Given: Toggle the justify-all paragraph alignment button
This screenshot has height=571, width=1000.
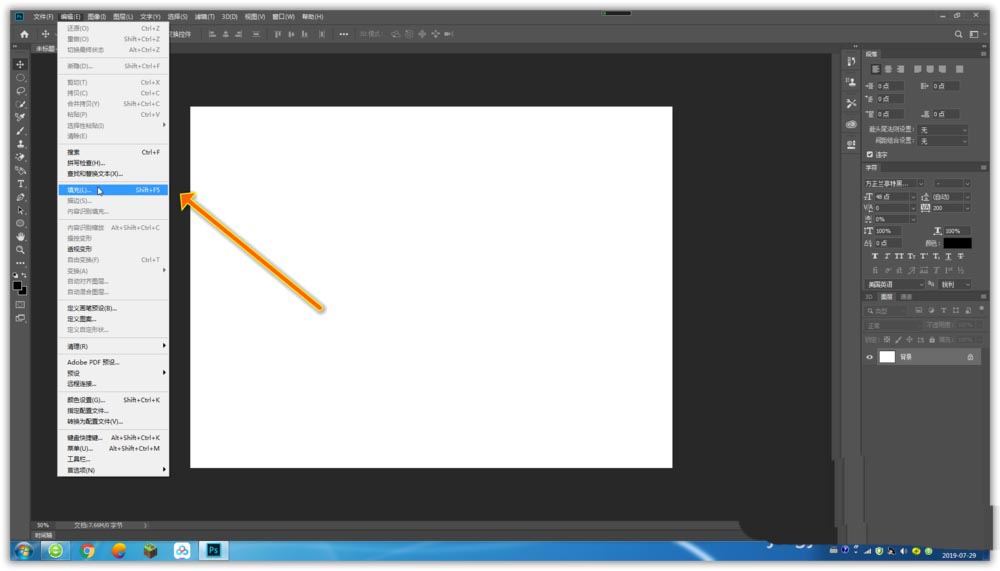Looking at the screenshot, I should (x=959, y=69).
